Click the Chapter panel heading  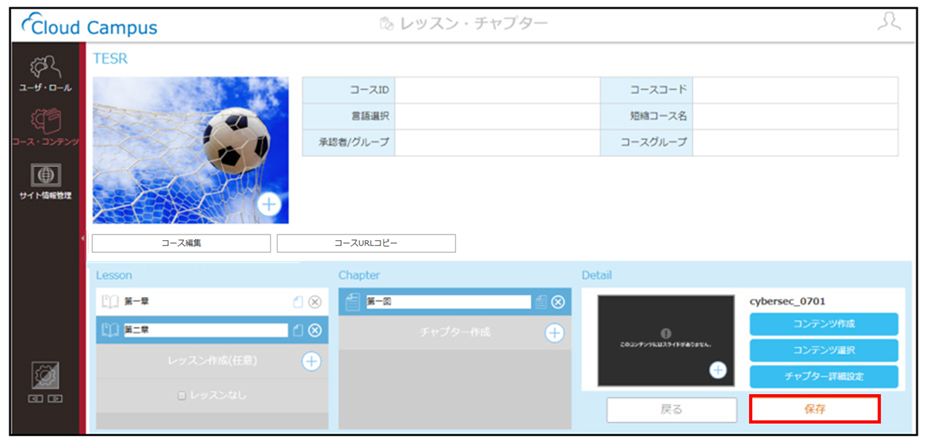tap(359, 275)
